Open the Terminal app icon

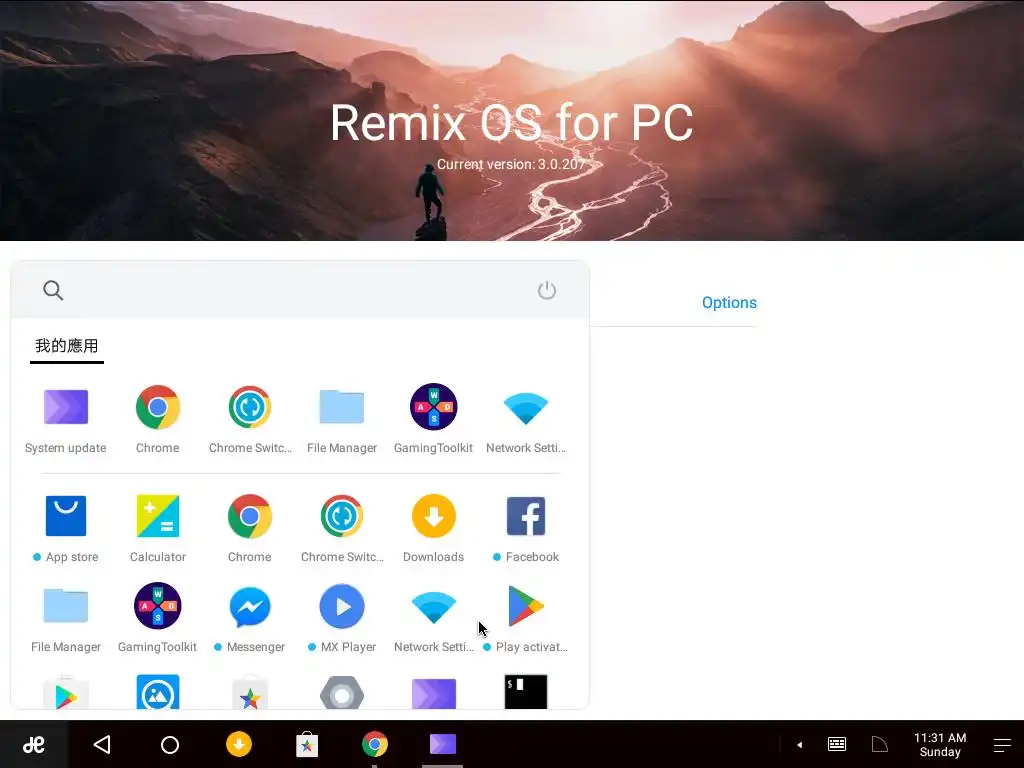point(526,692)
